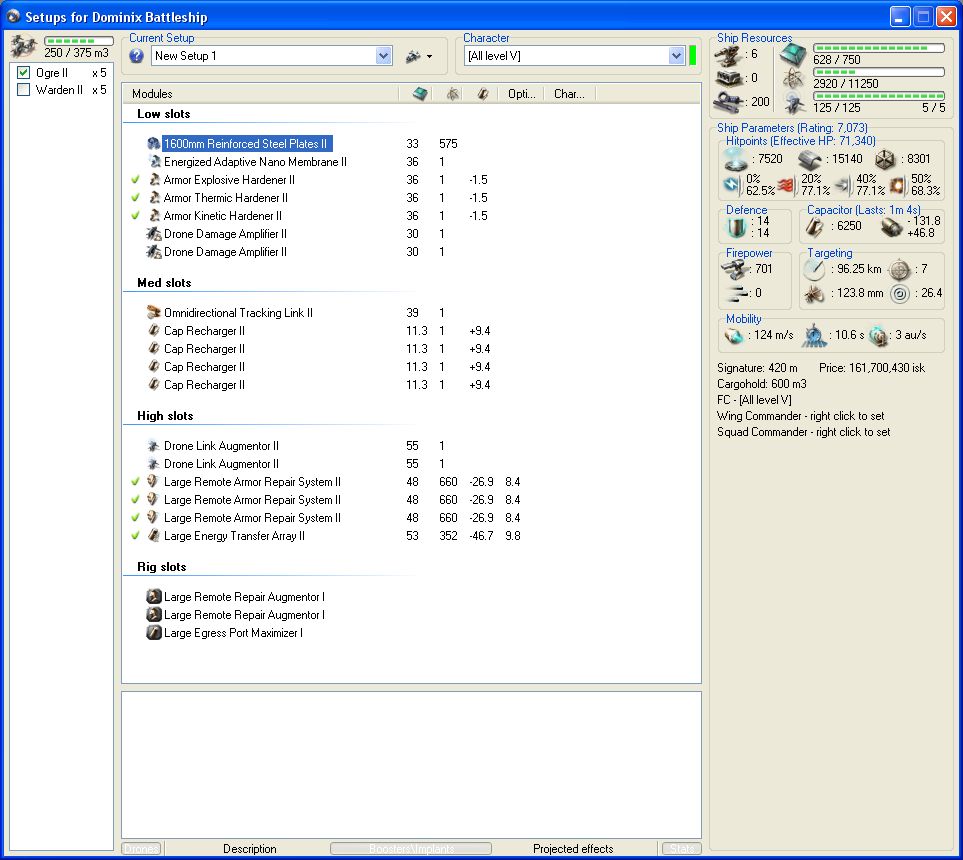Switch to the Projected effects tab

tap(573, 848)
